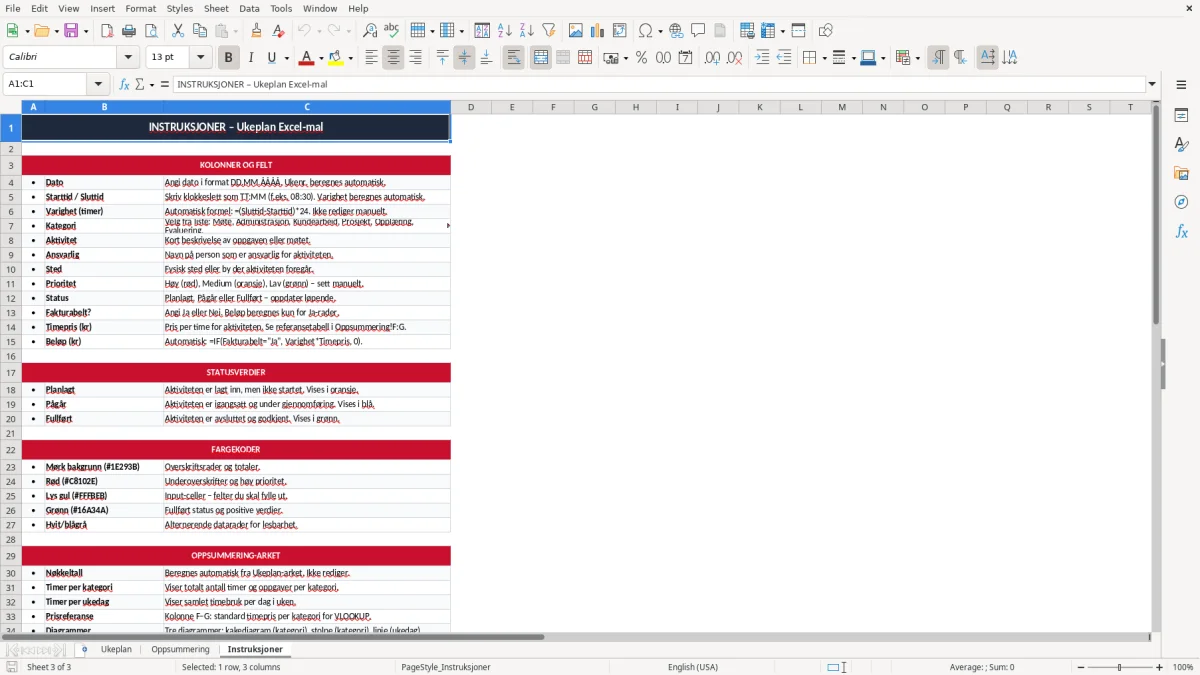Click the Add Decimal Place icon
The image size is (1200, 675).
click(x=712, y=58)
